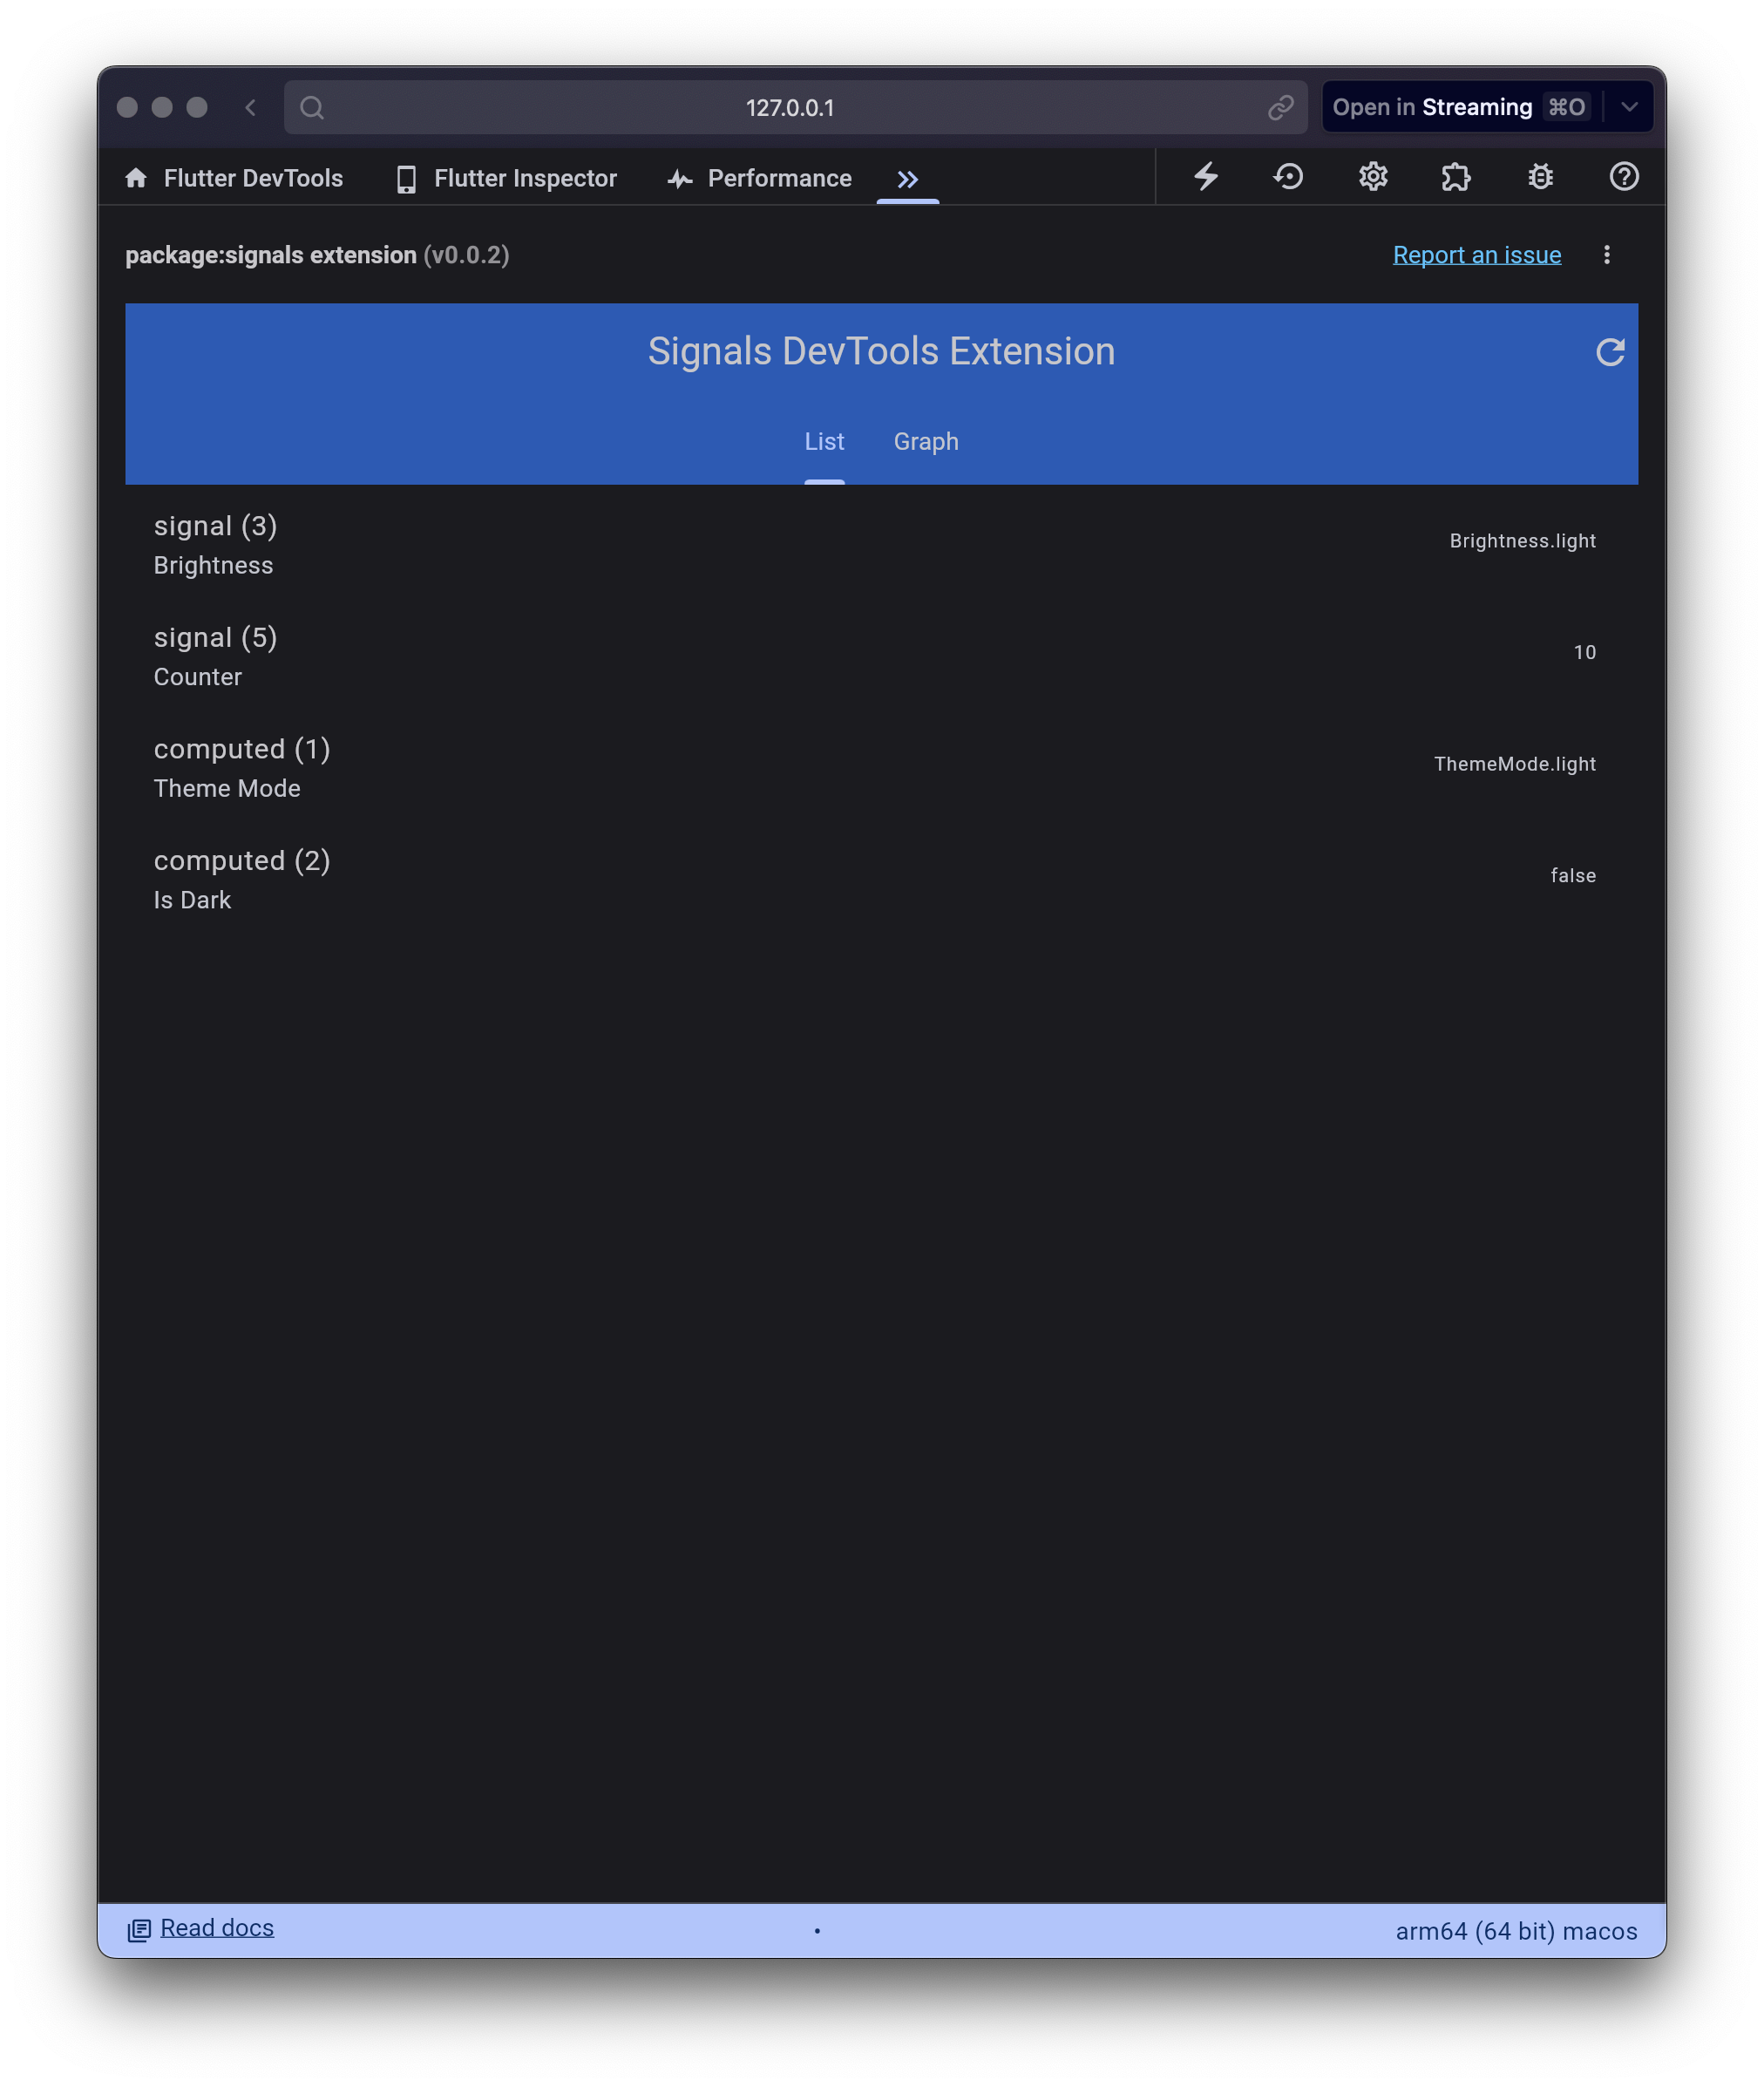Click the 127.0.0.1 address field

(x=789, y=108)
